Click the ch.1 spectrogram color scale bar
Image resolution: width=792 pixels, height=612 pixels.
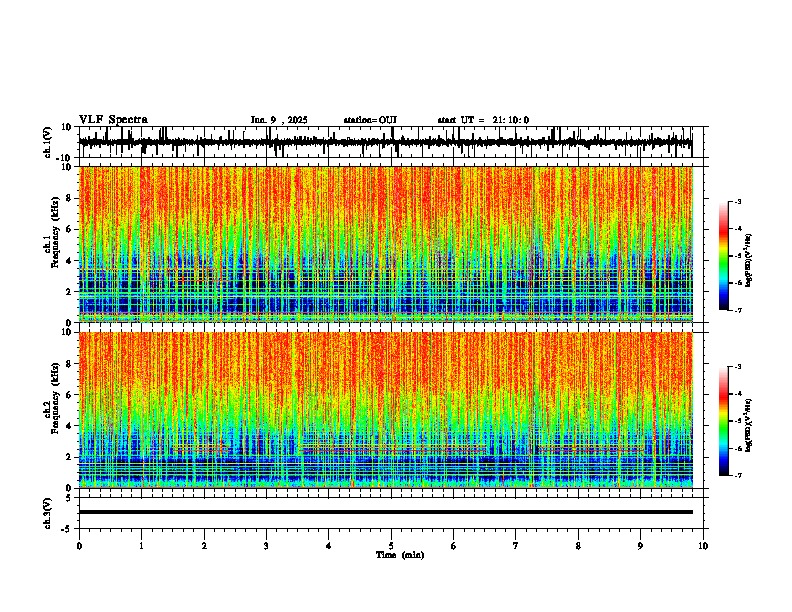723,256
